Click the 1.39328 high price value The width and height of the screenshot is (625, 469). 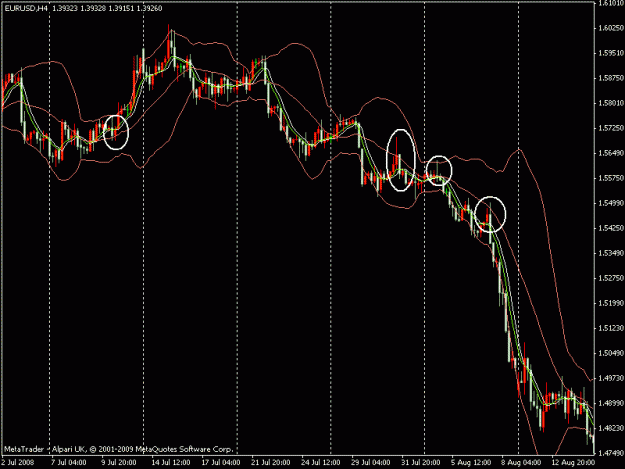coord(93,8)
